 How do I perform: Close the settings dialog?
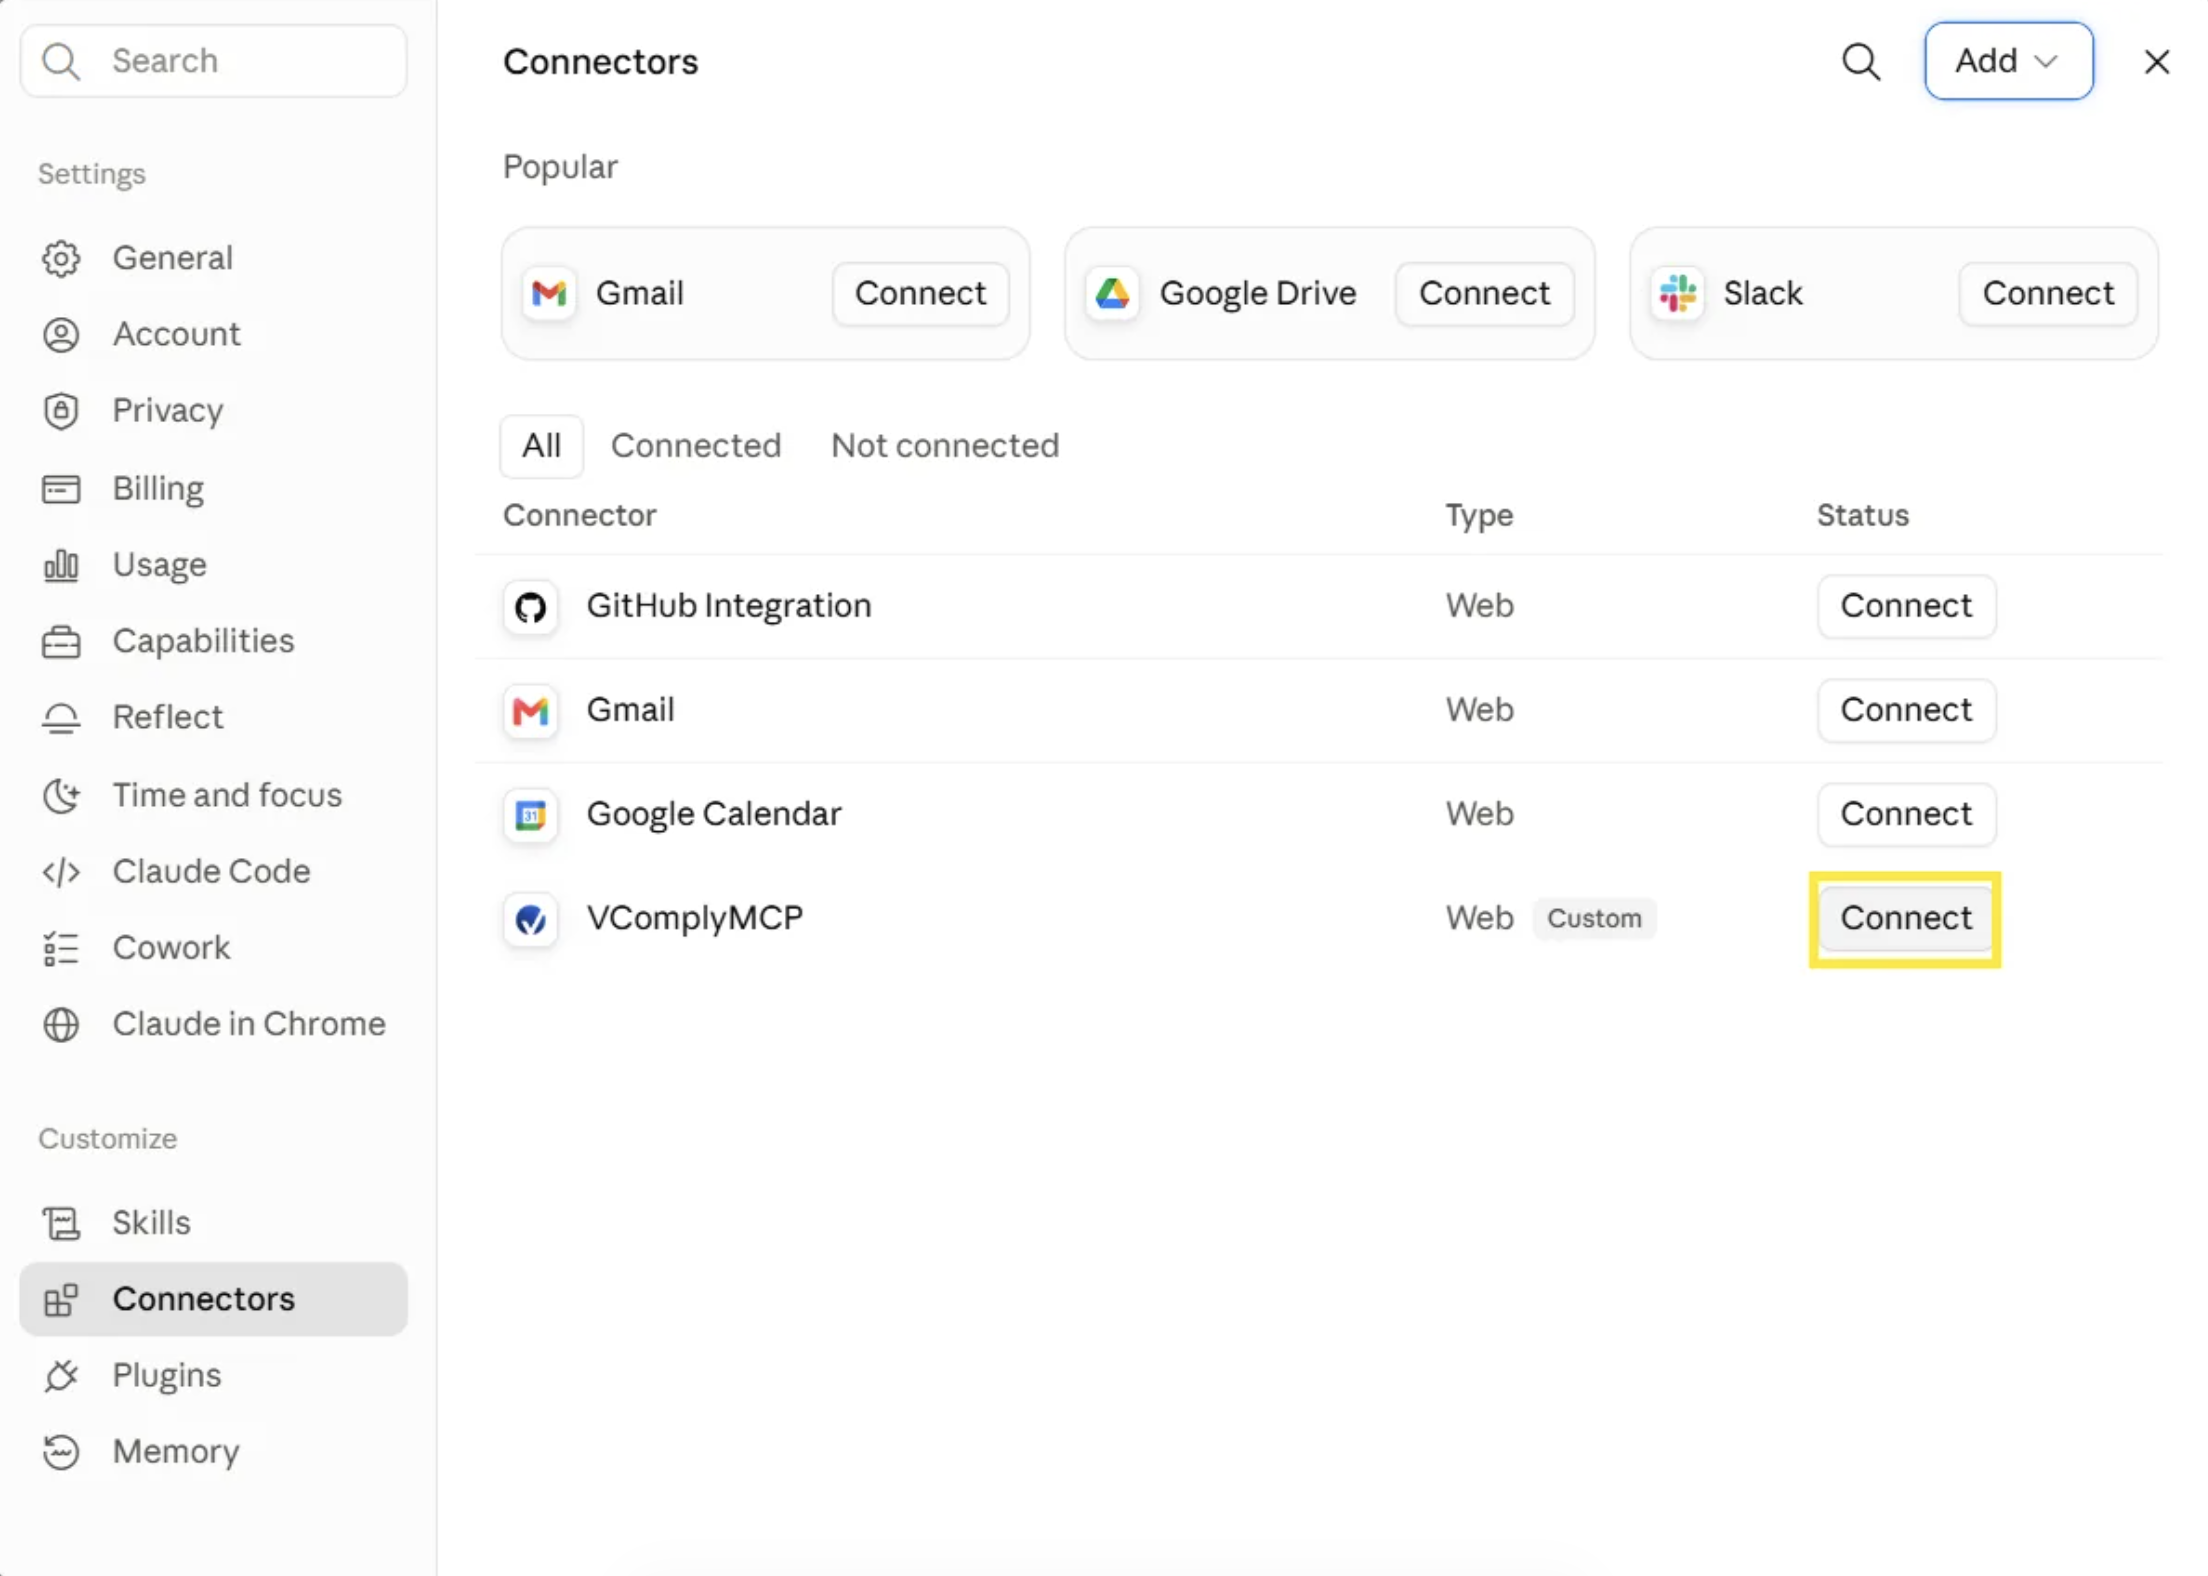pyautogui.click(x=2157, y=62)
